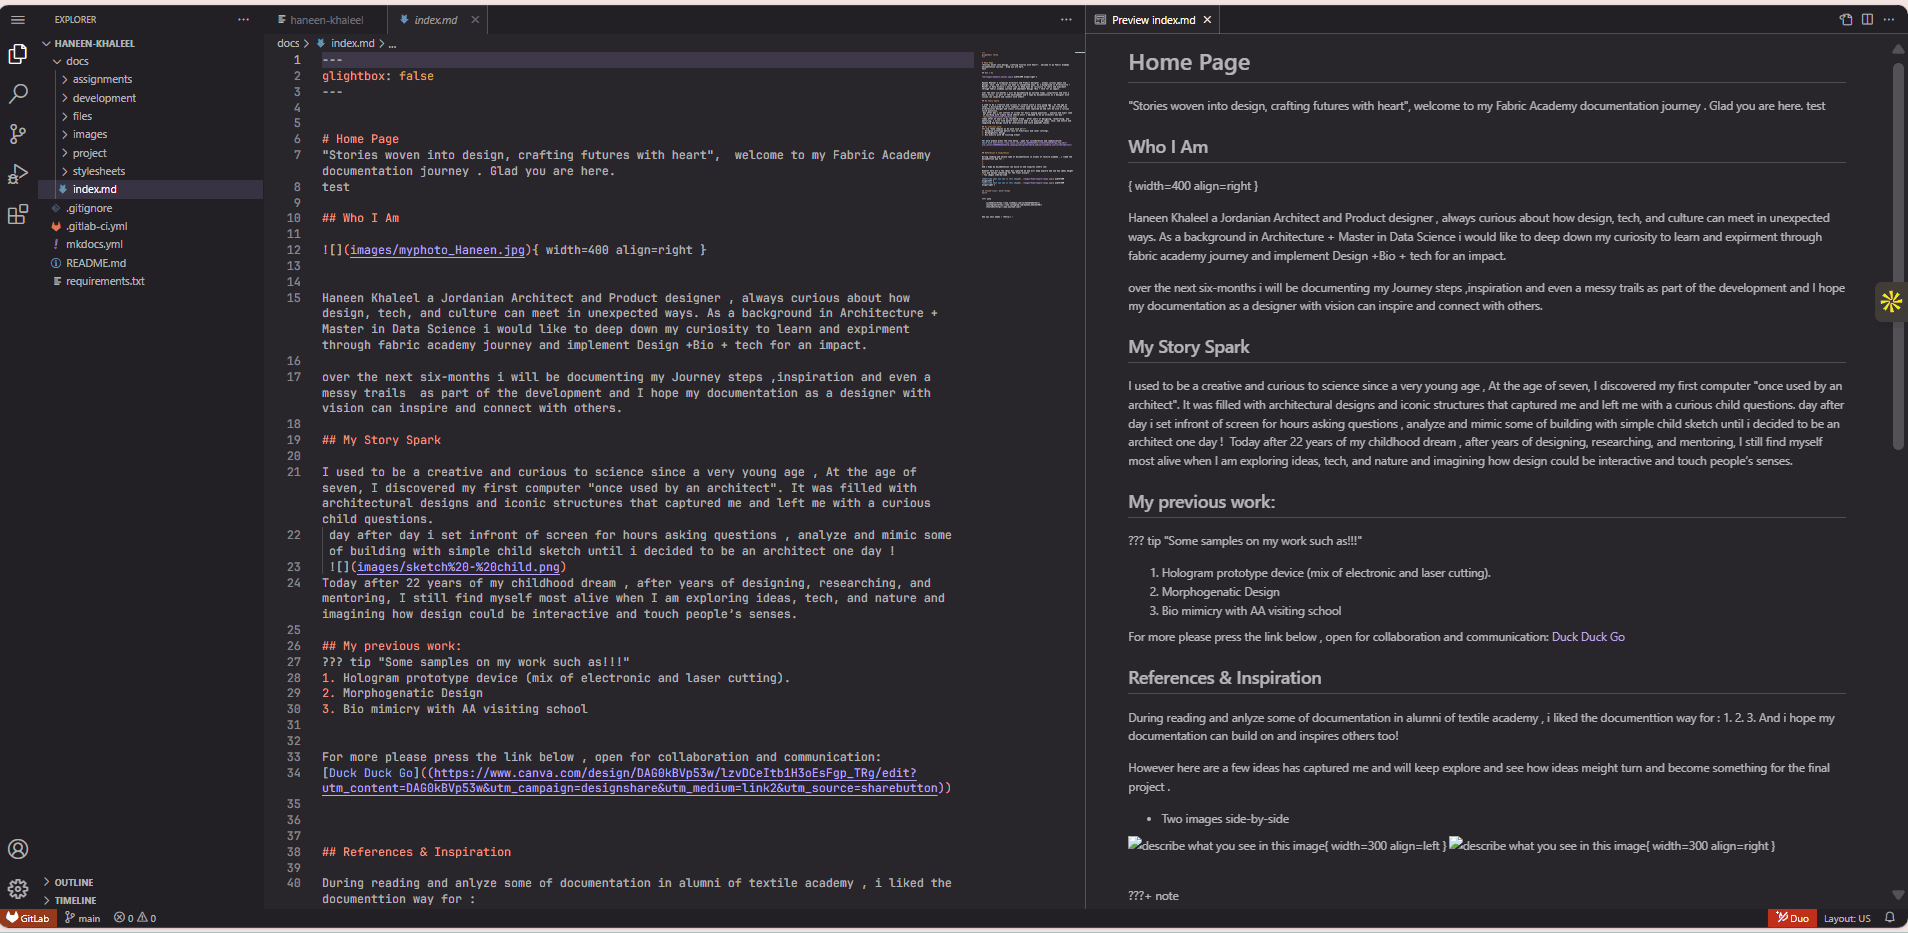Open the Search view icon
Screen dimensions: 1908x933
coord(18,94)
